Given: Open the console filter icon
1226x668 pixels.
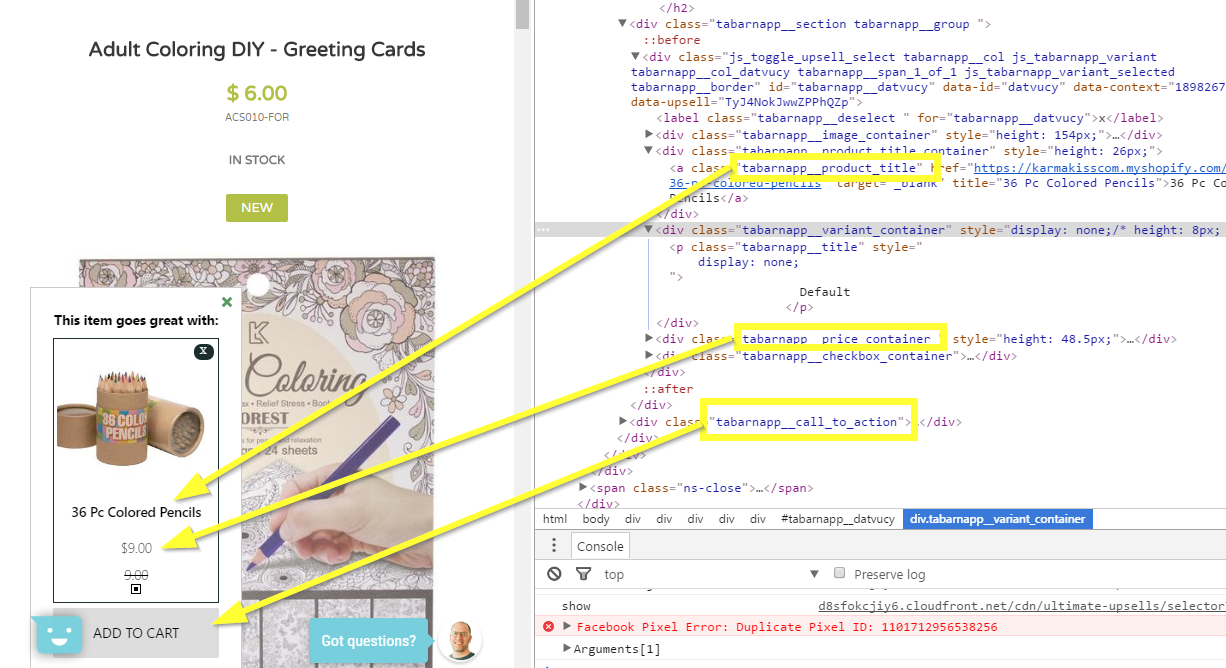Looking at the screenshot, I should pyautogui.click(x=583, y=574).
